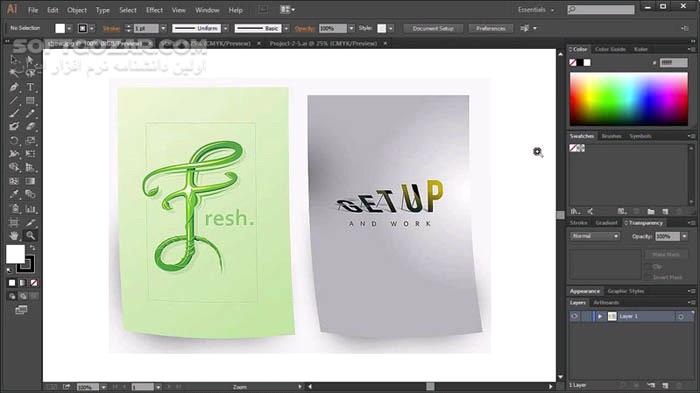The height and width of the screenshot is (393, 700).
Task: Open stroke weight dropdown arrow
Action: [x=163, y=28]
